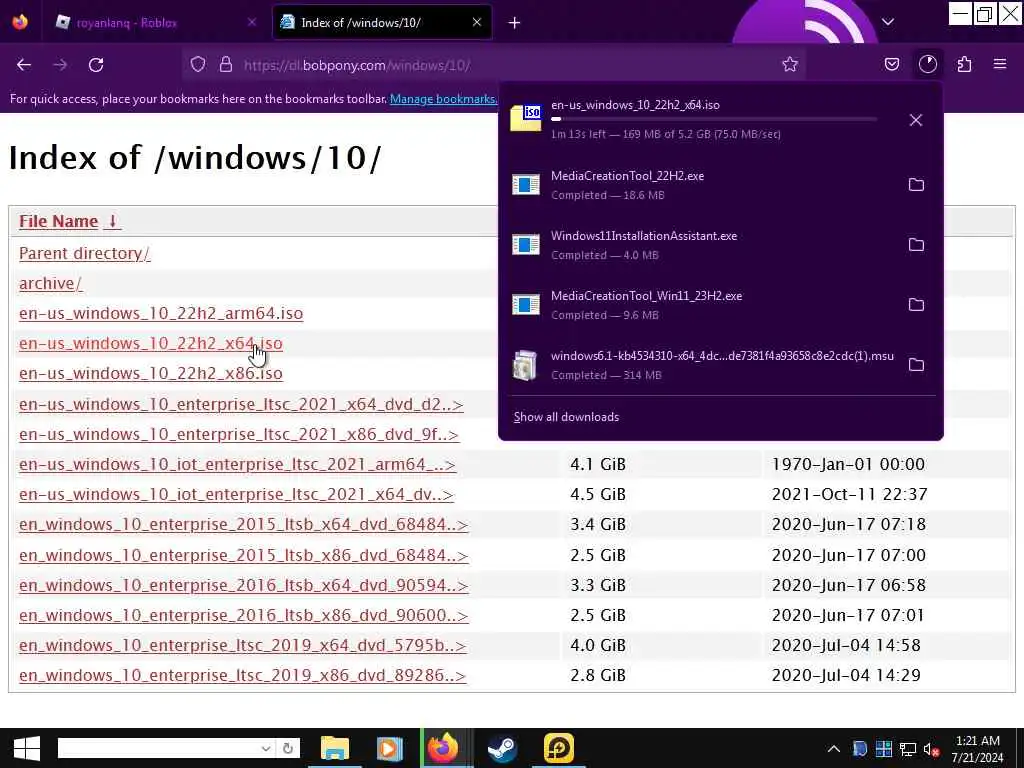Close the royanlanq - Roblox tab

coord(252,22)
